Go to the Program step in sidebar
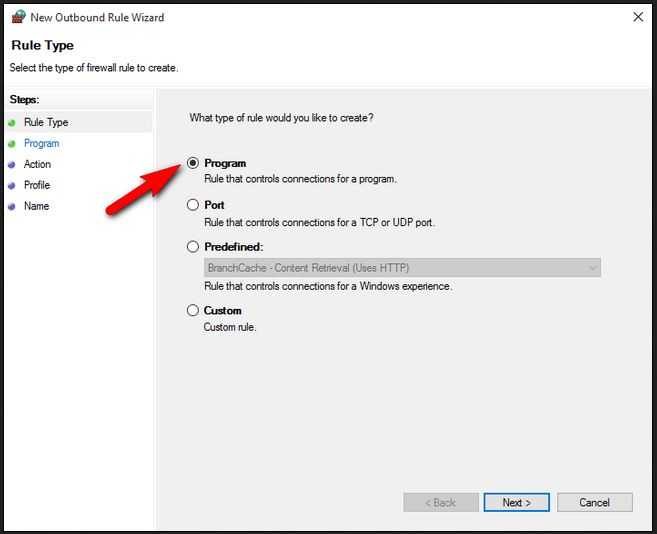This screenshot has height=534, width=657. click(41, 143)
